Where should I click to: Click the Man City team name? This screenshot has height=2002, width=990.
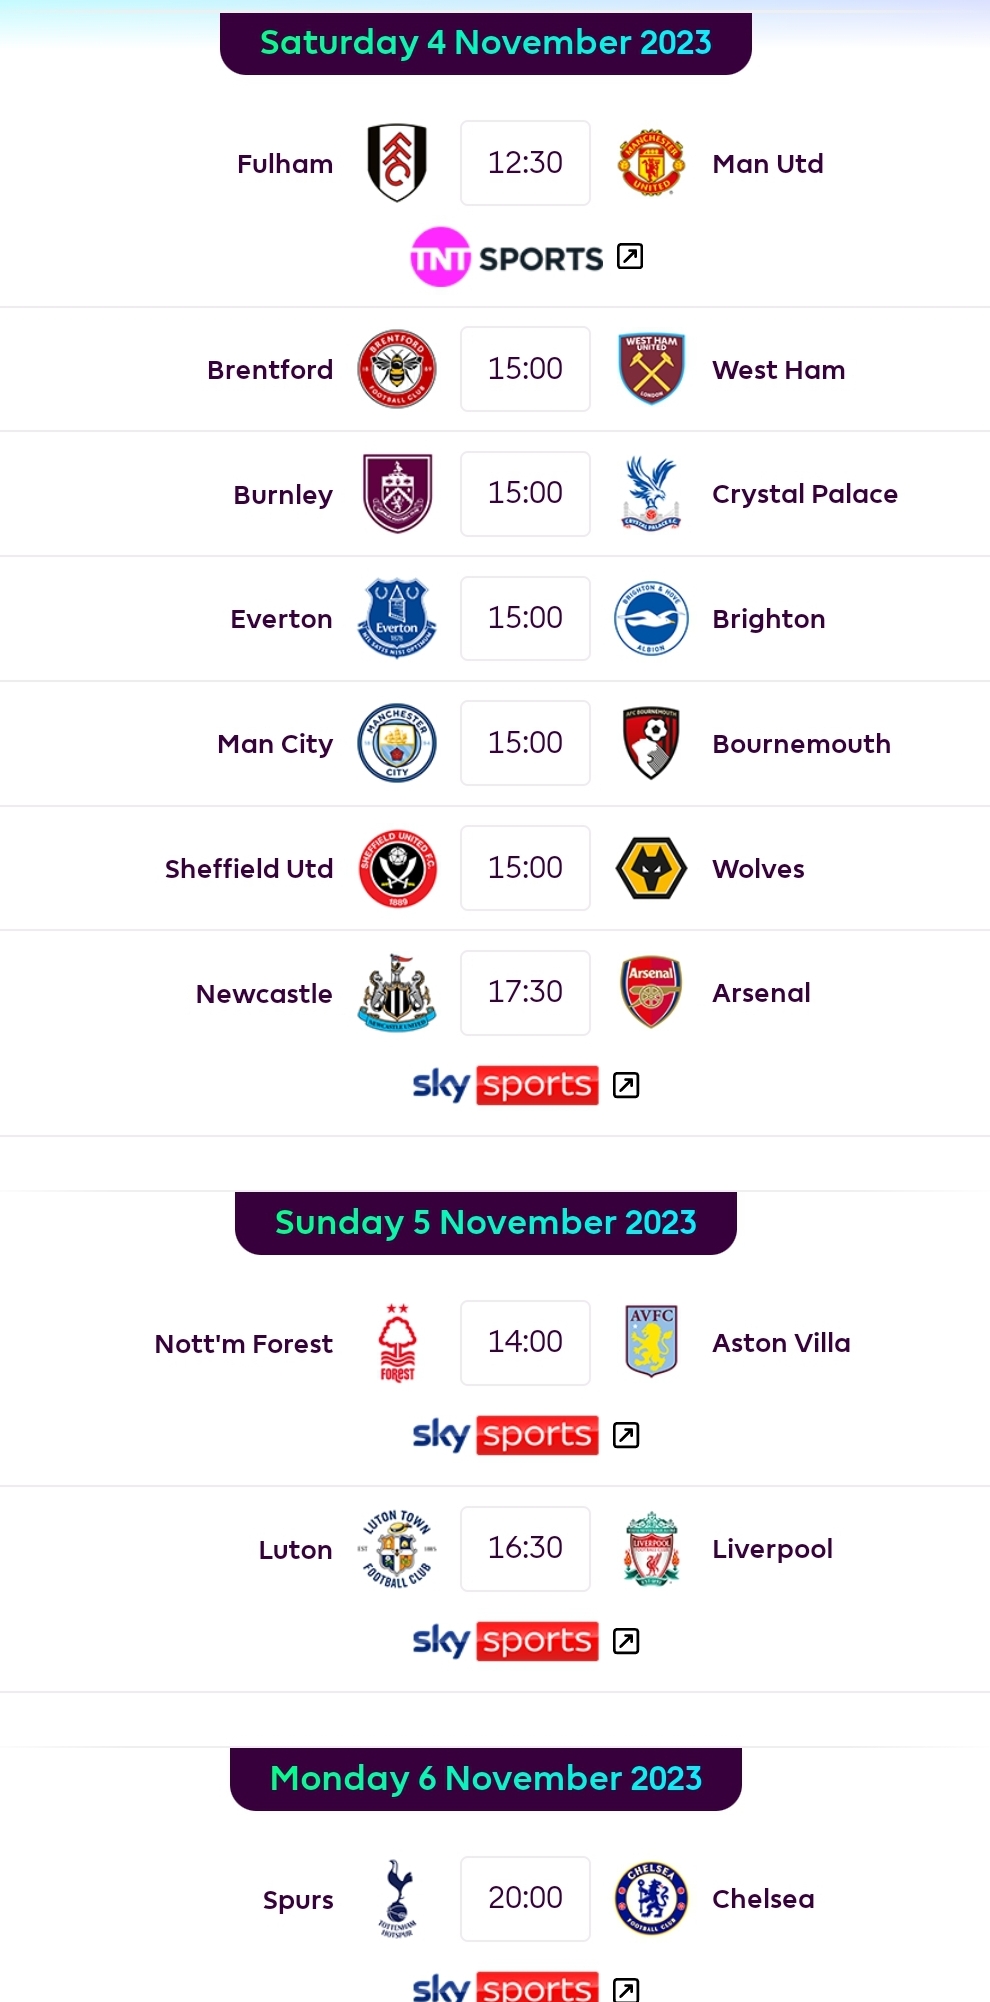point(275,744)
